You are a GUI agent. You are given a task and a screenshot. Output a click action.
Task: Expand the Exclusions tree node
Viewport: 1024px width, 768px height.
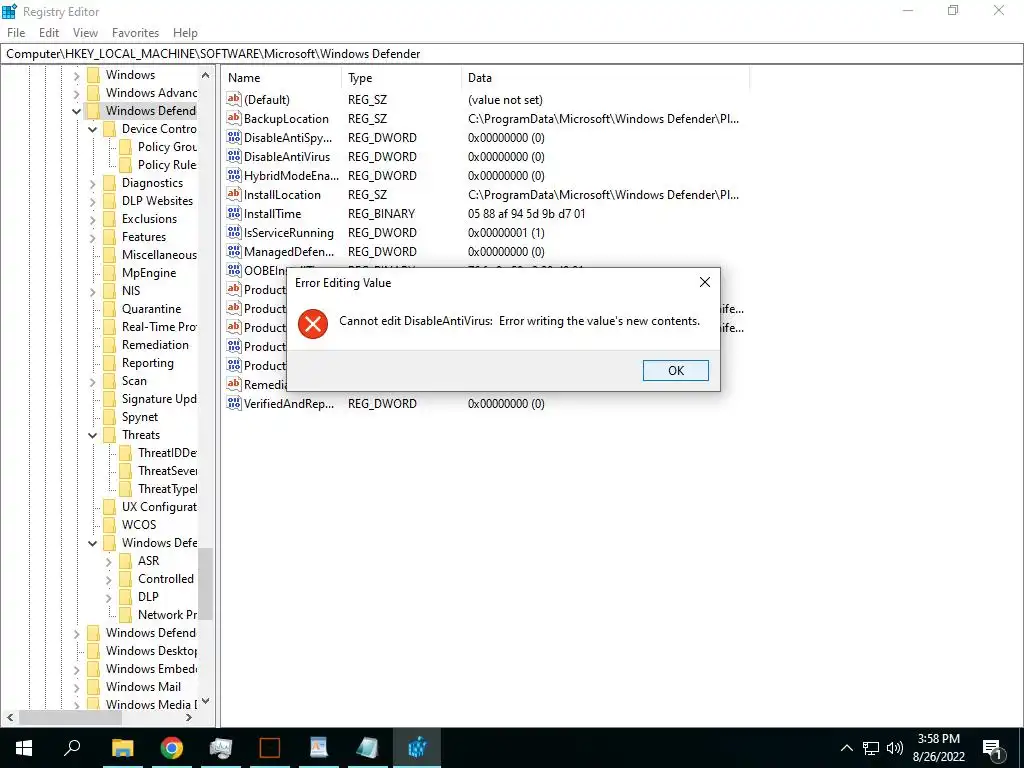click(92, 219)
